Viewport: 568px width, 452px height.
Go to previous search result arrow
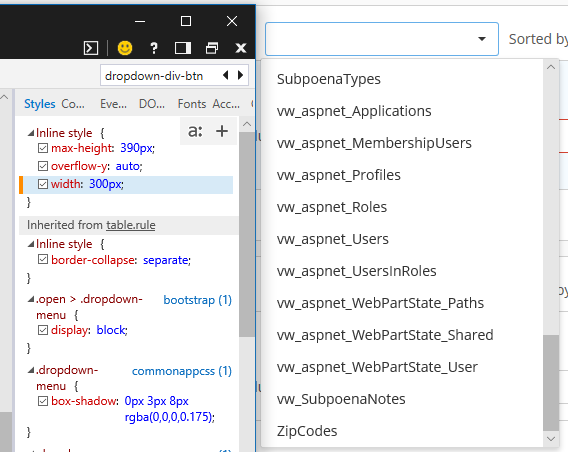point(226,75)
